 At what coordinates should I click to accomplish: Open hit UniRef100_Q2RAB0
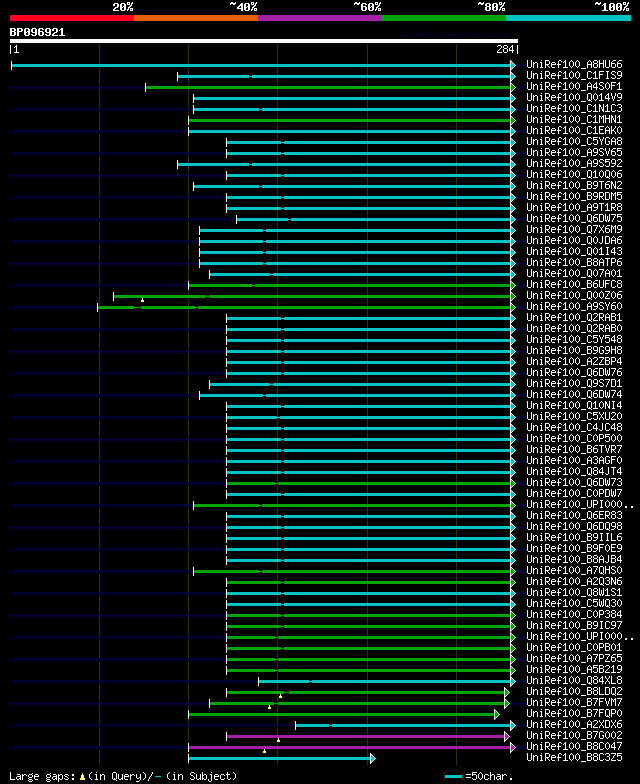574,328
